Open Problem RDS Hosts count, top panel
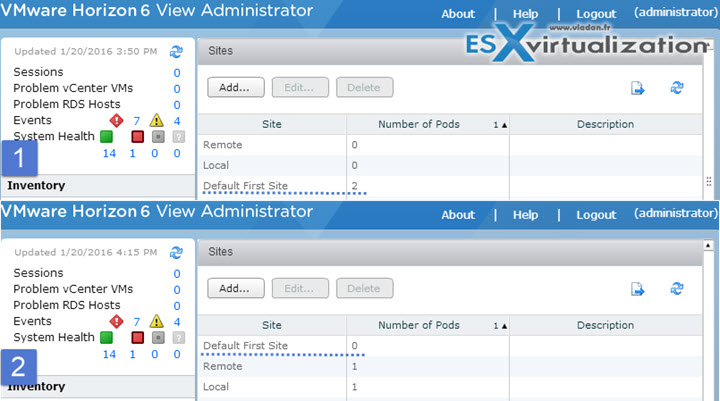Screen dimensions: 720x401 click(177, 105)
